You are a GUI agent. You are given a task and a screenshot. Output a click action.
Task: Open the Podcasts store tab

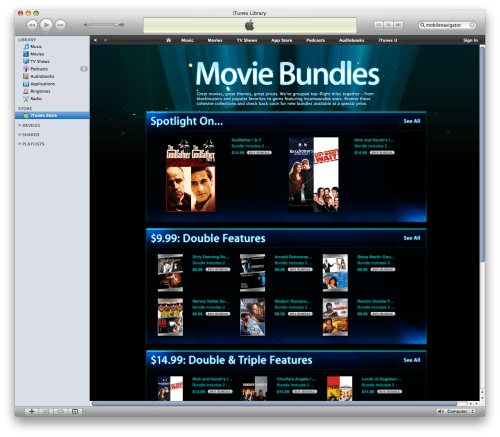315,40
